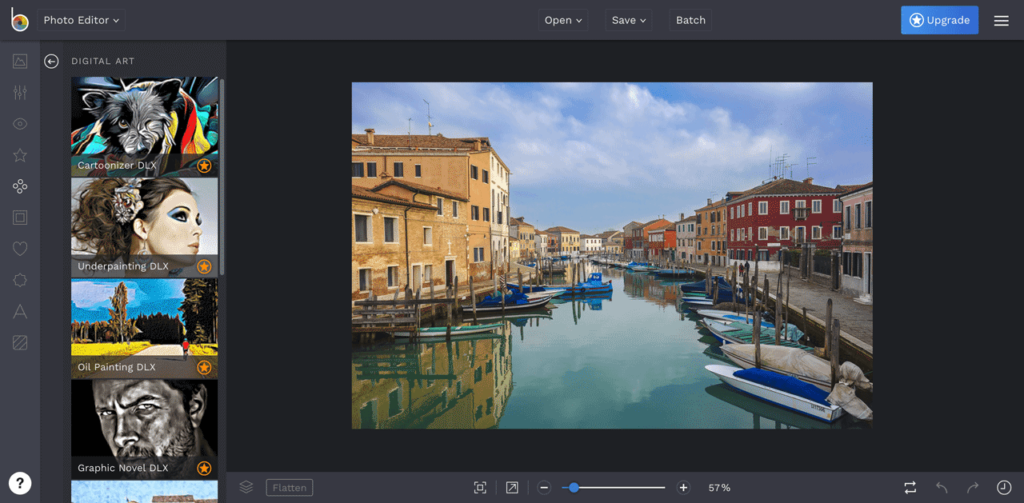Viewport: 1024px width, 503px height.
Task: Expand the Save dropdown menu
Action: 629,20
